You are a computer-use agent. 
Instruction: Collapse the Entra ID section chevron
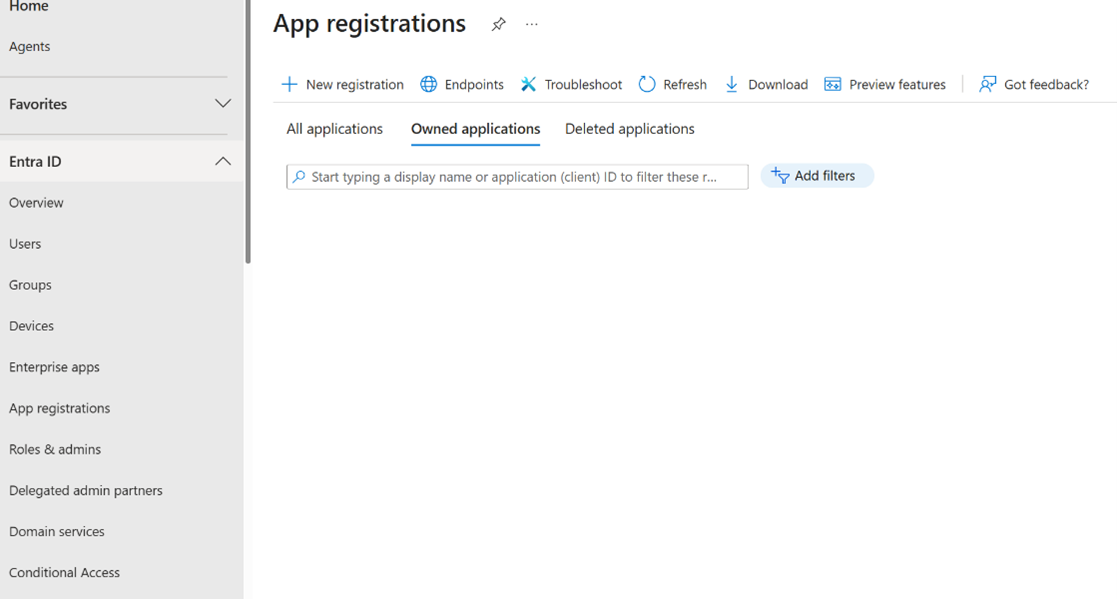(x=223, y=161)
